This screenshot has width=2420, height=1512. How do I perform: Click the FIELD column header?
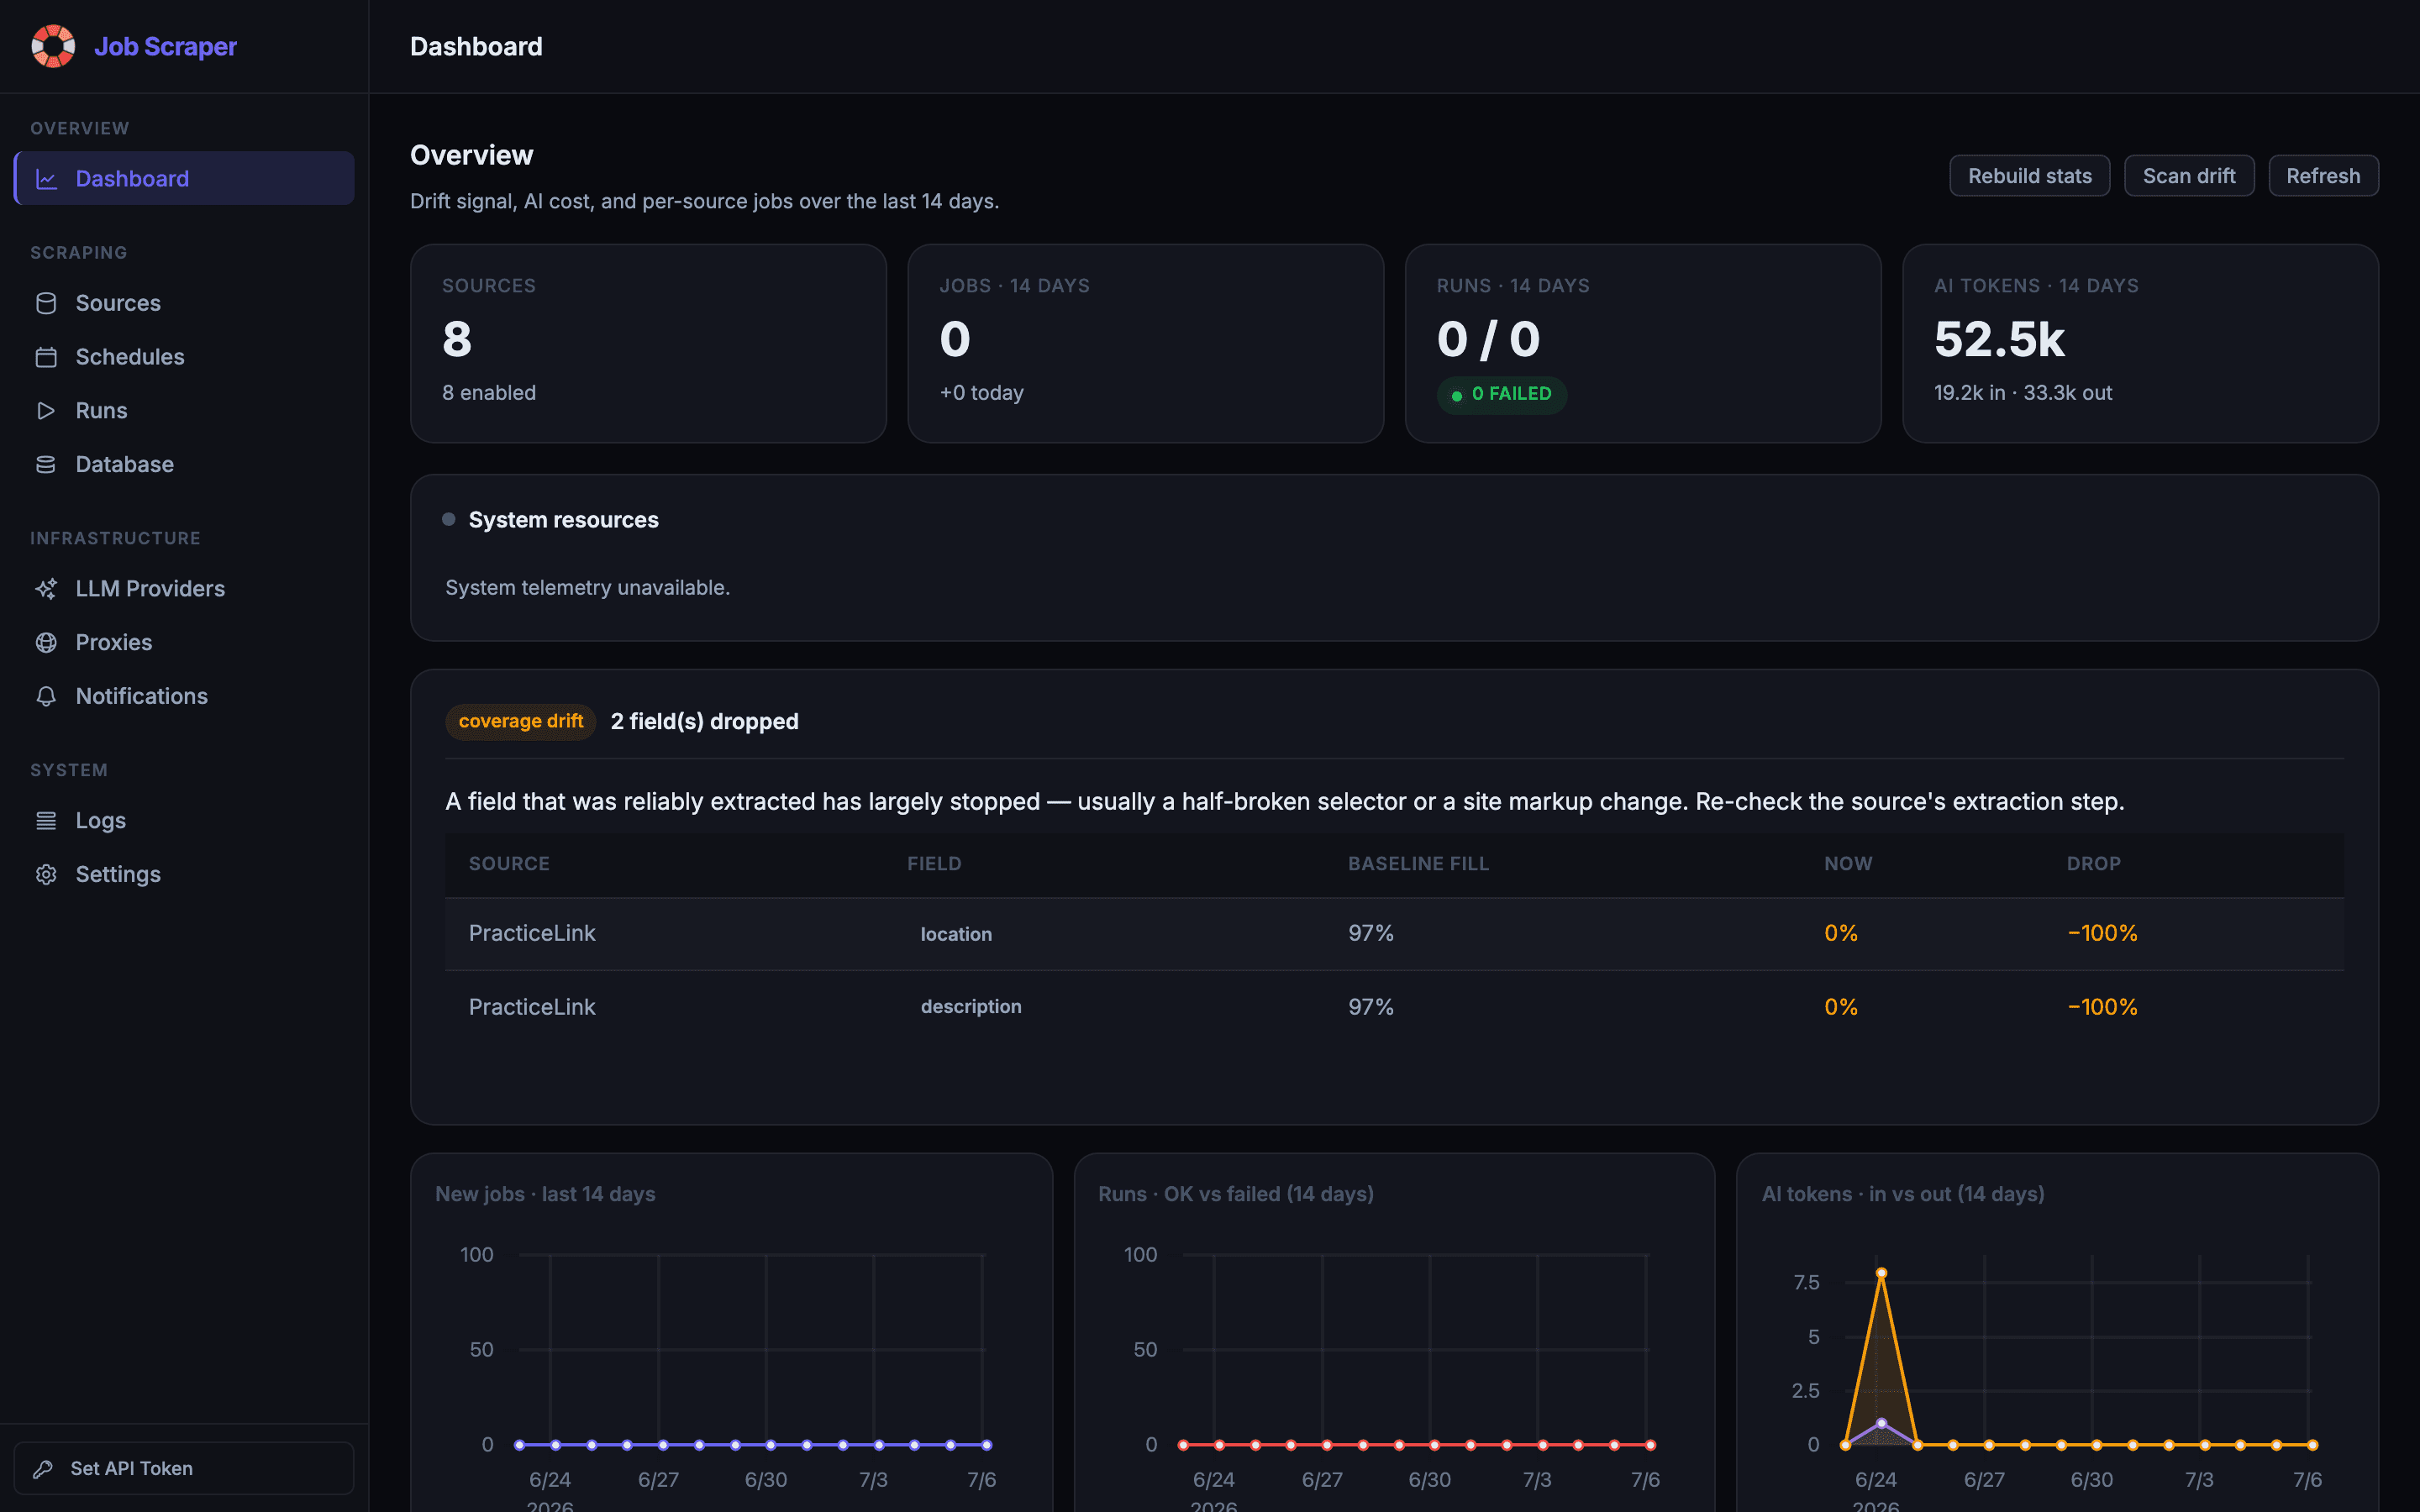(934, 863)
